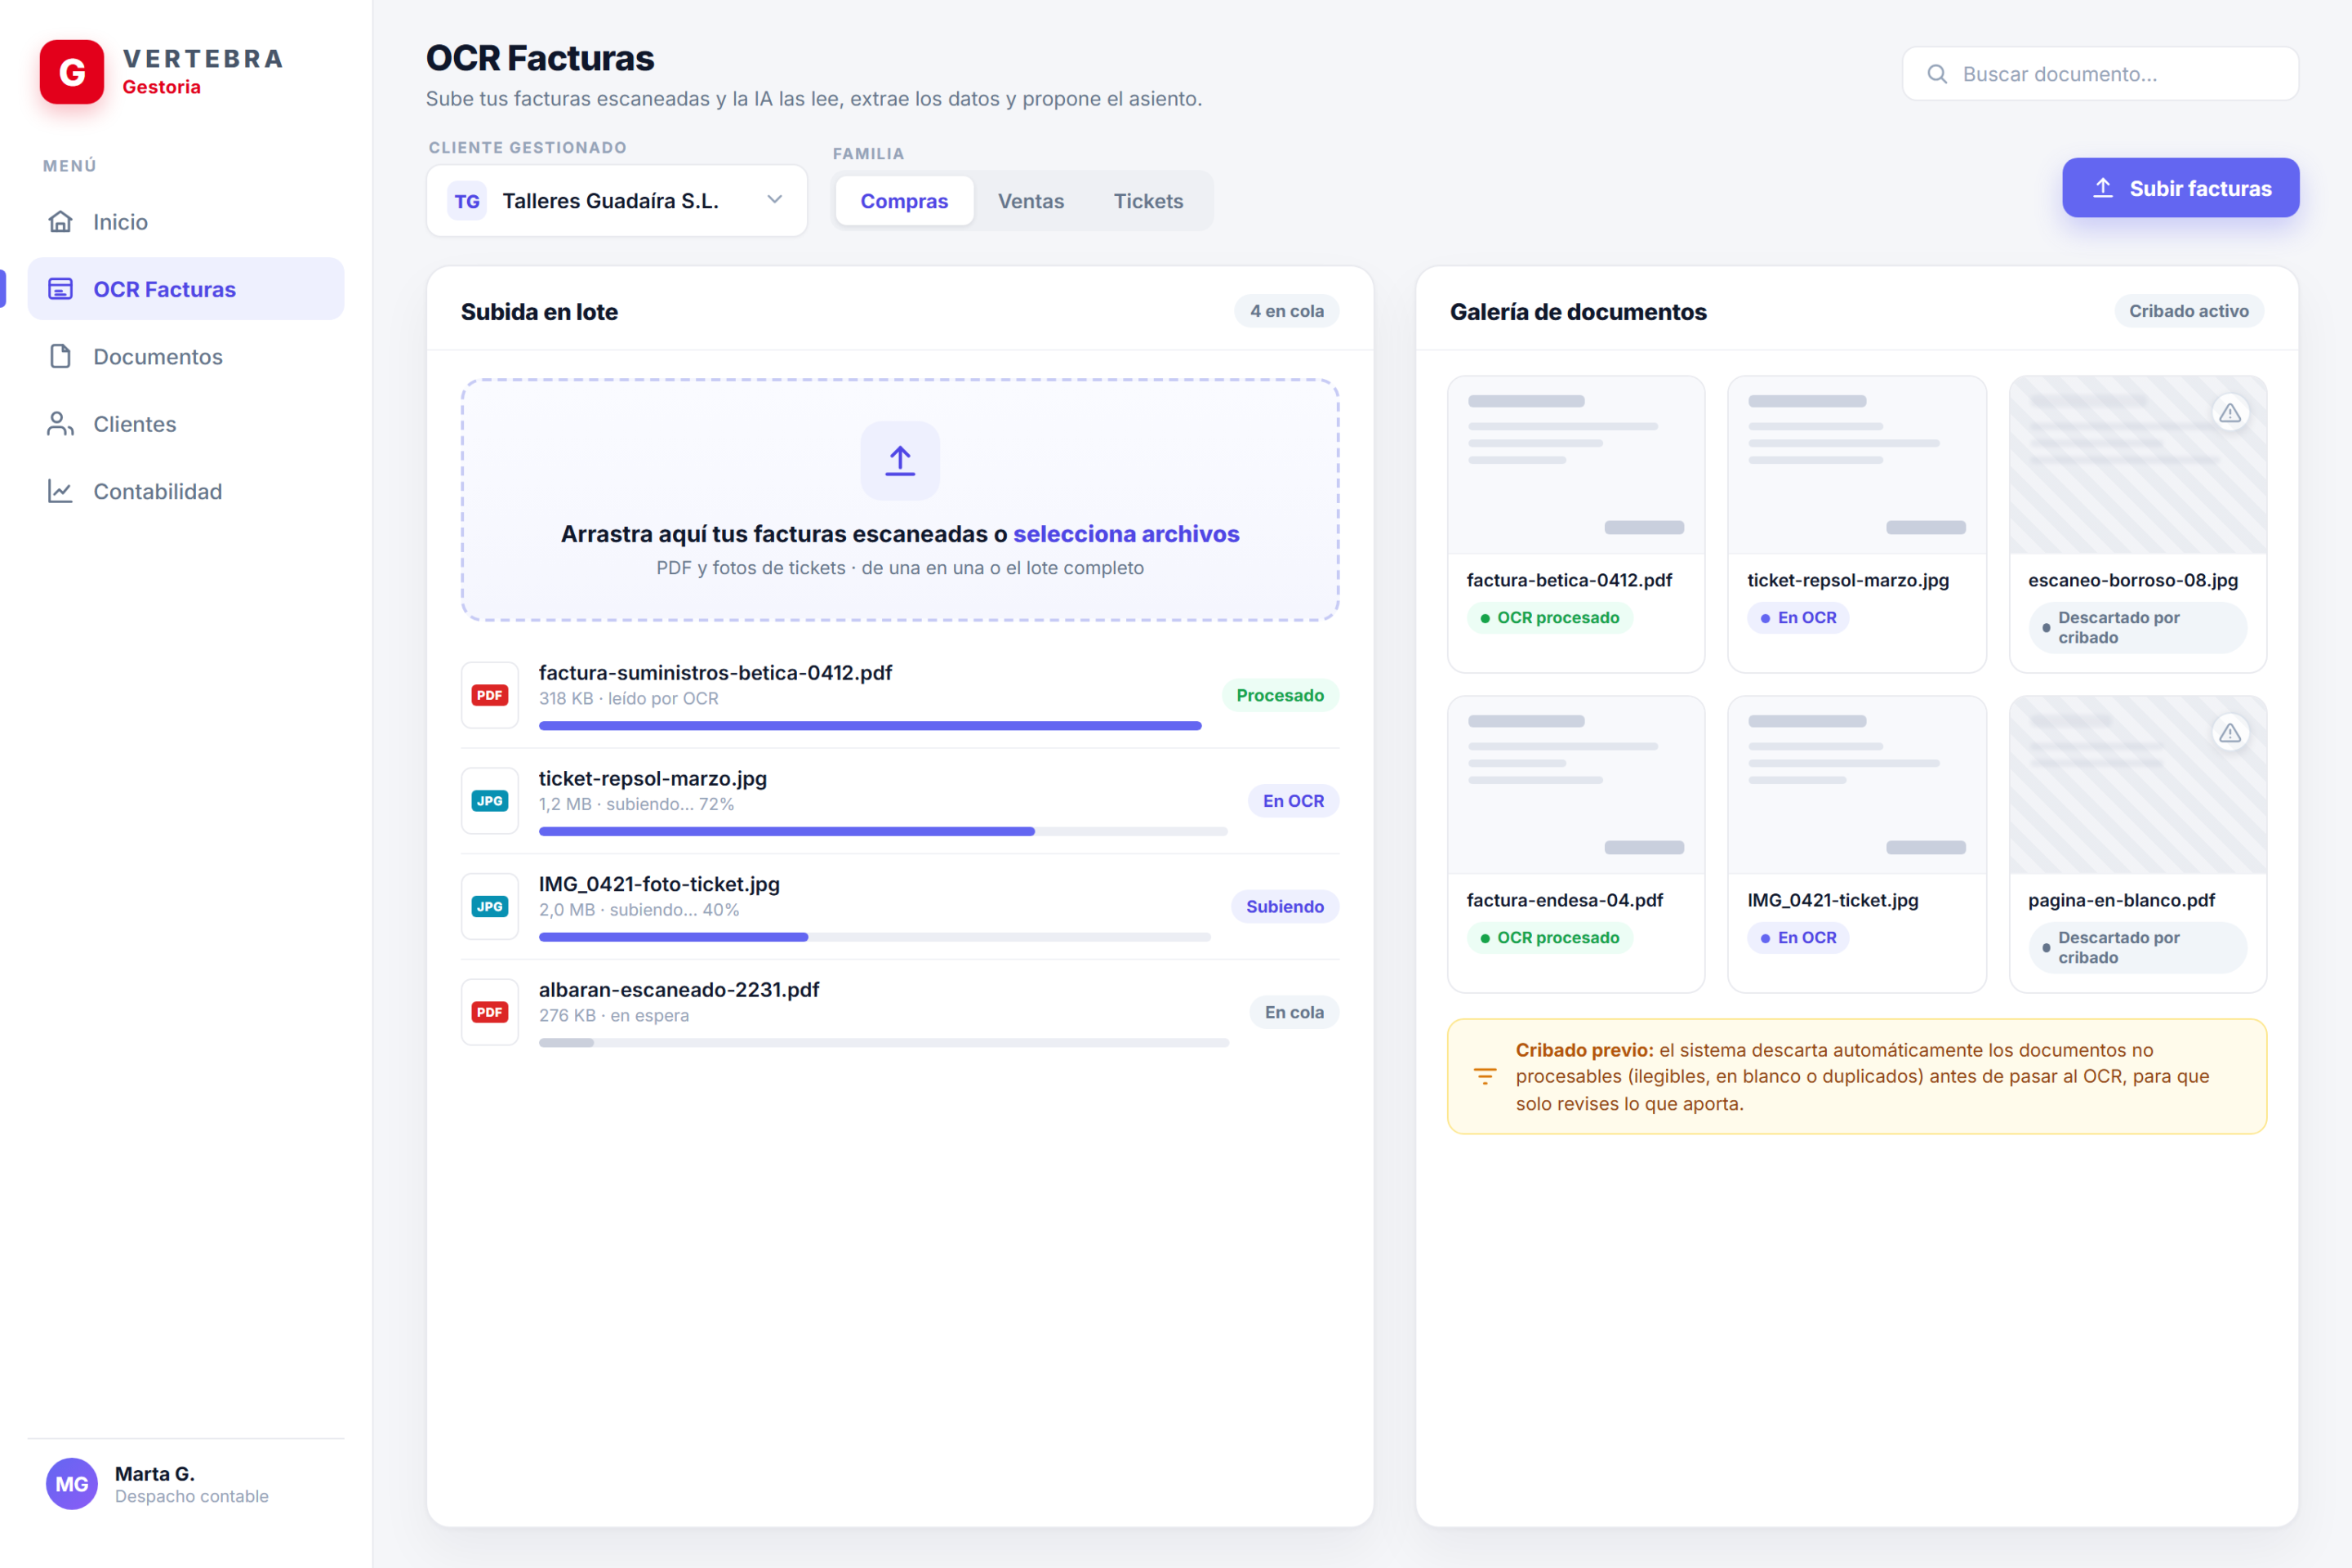The height and width of the screenshot is (1568, 2352).
Task: Click Descartado por cribado on escaneo-borroso-08.jpg
Action: point(2137,628)
